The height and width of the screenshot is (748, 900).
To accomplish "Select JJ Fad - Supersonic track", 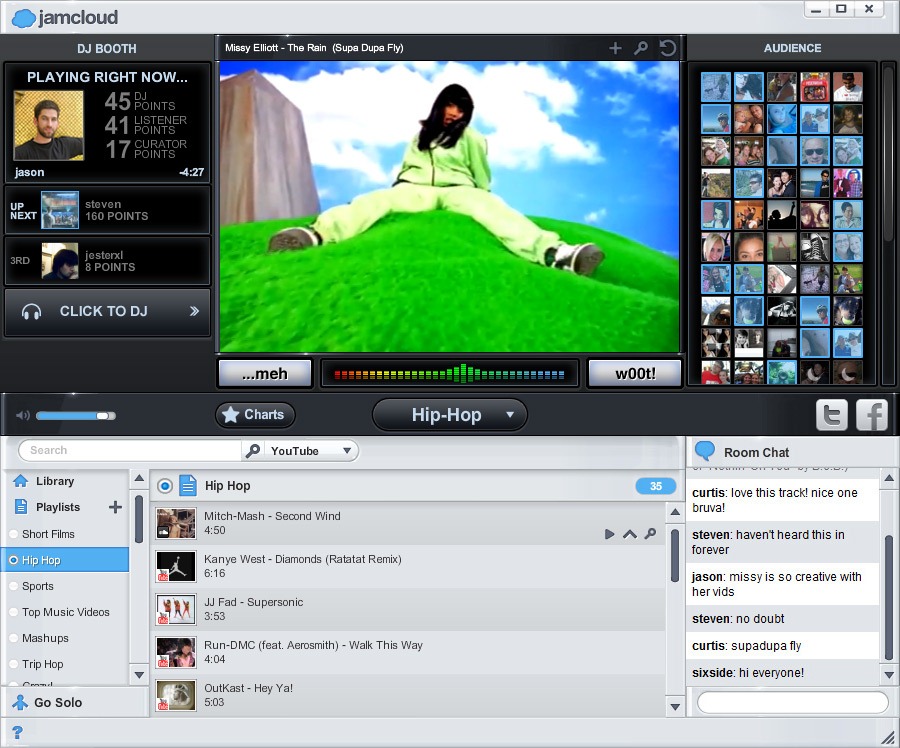I will [408, 609].
